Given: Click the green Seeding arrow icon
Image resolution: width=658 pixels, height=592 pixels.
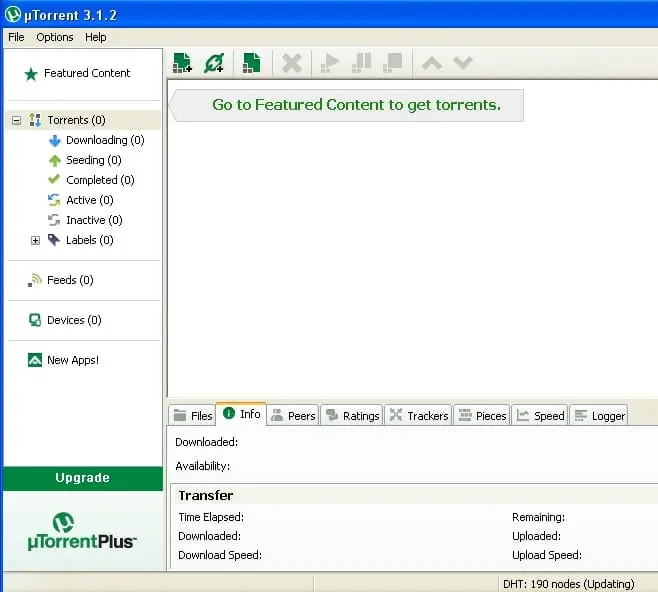Looking at the screenshot, I should [x=55, y=160].
